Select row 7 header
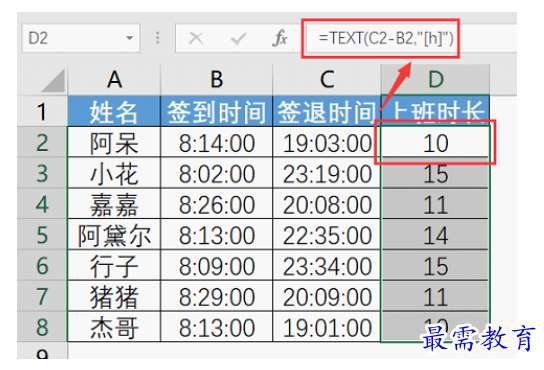This screenshot has width=544, height=370. click(42, 296)
